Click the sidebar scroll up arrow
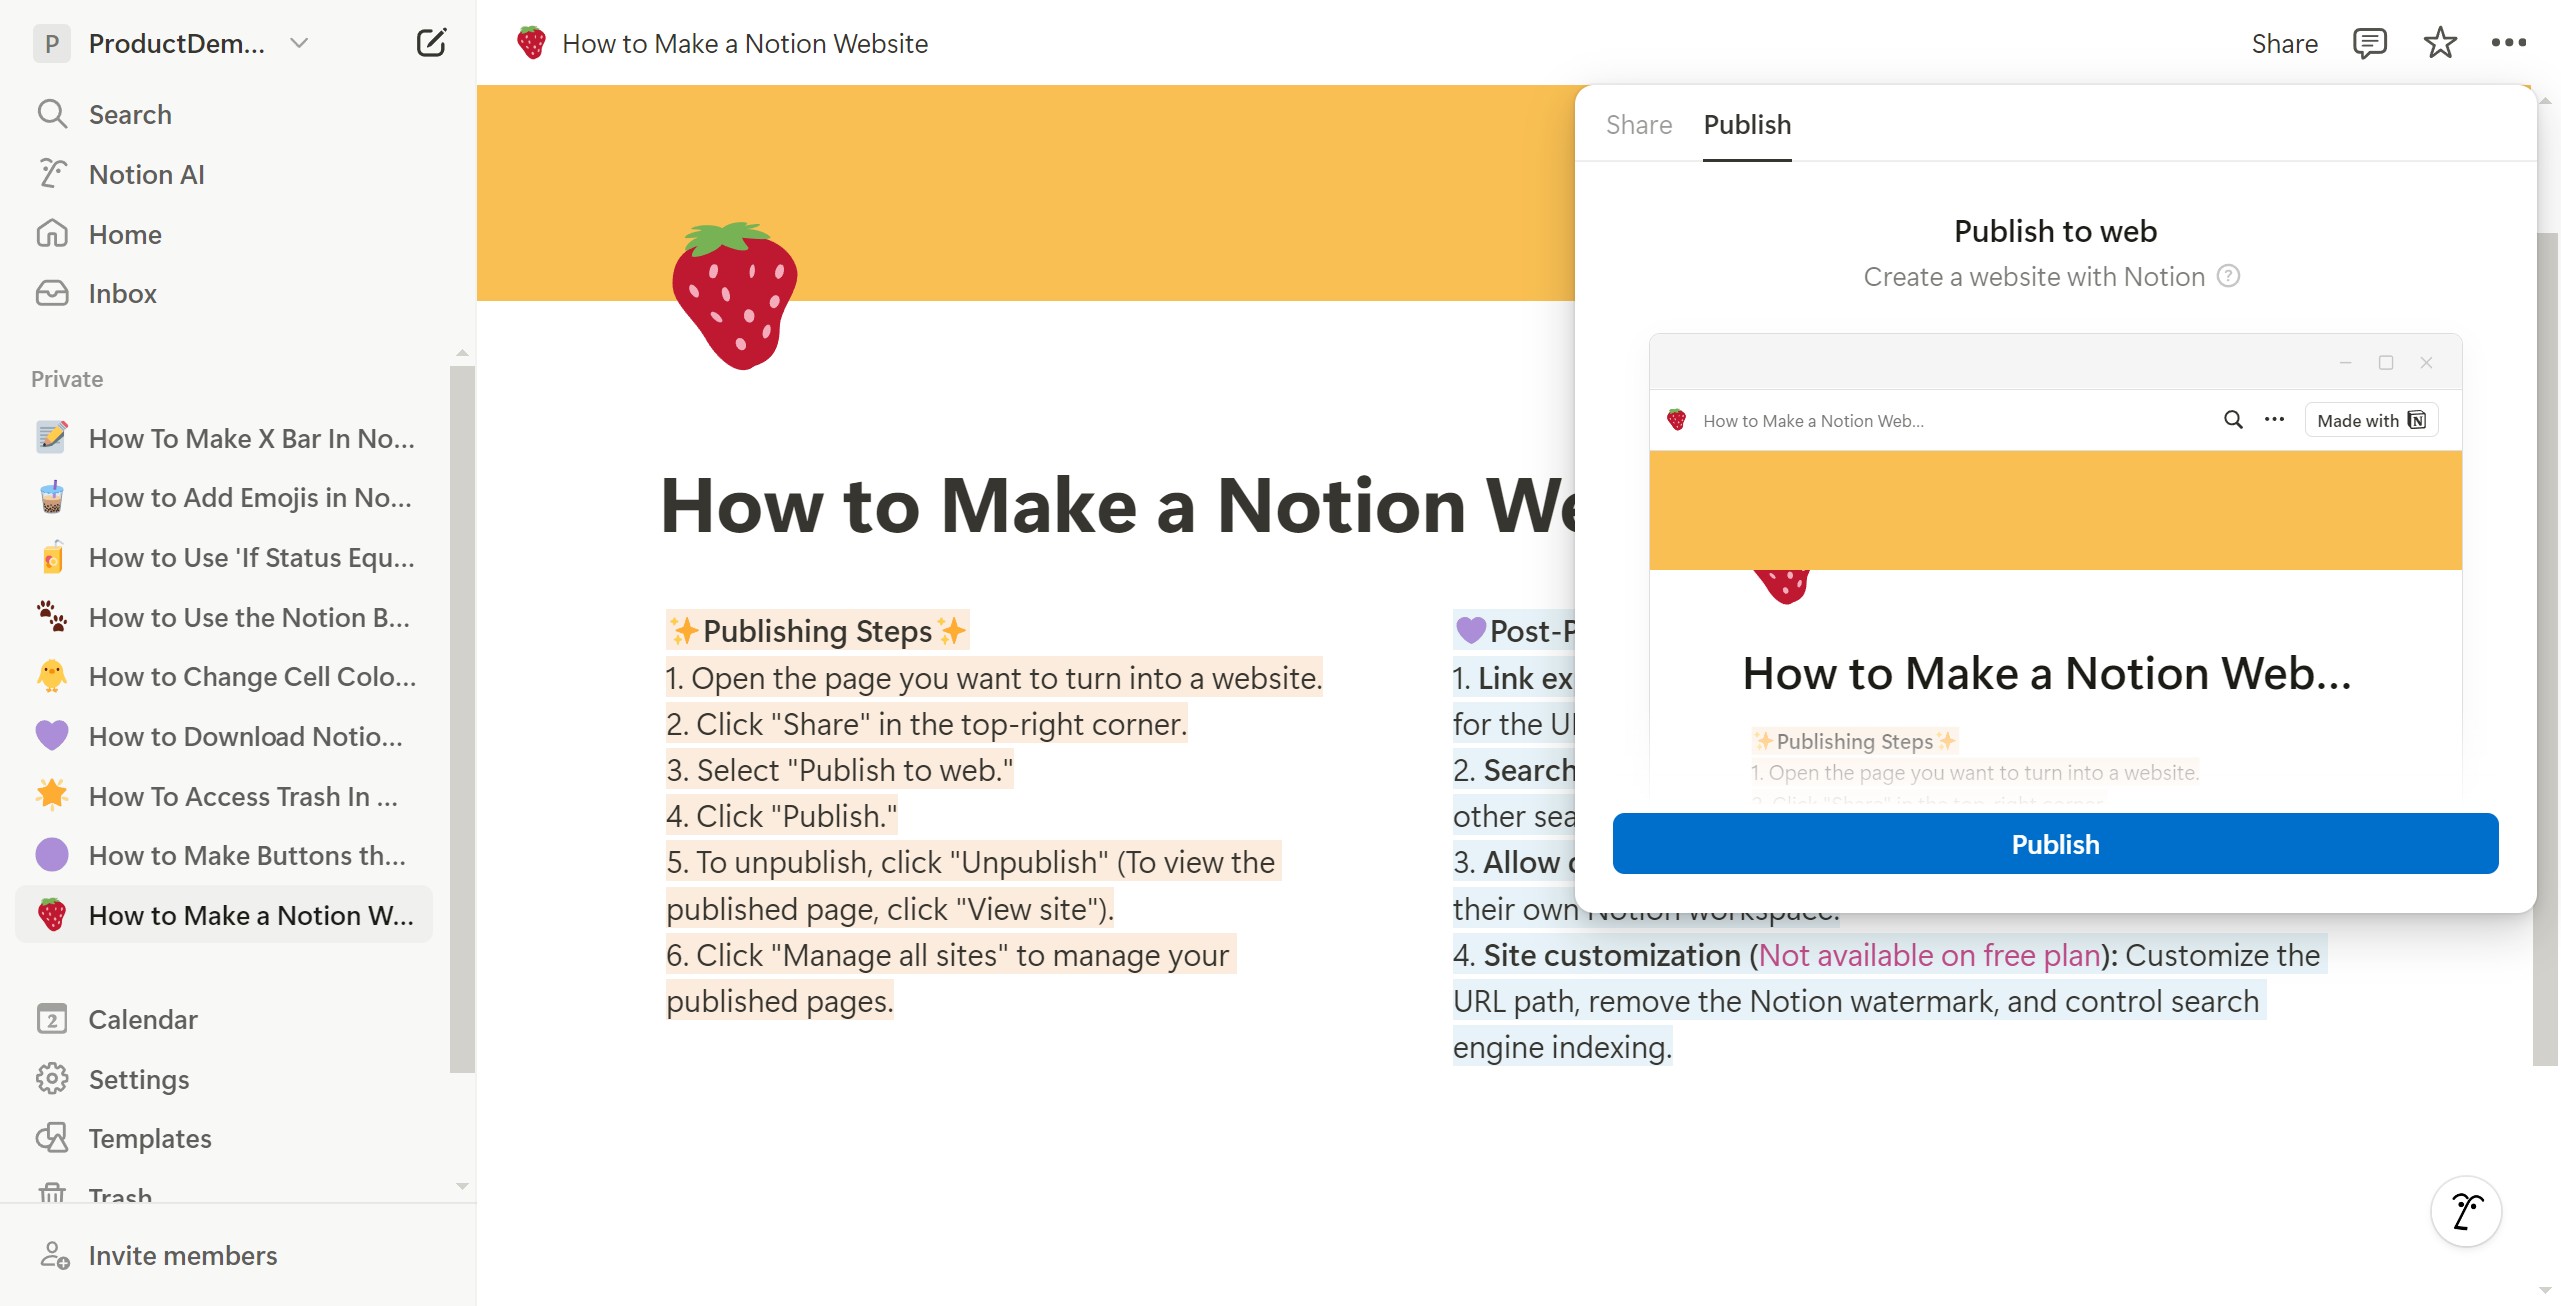The image size is (2561, 1306). pyautogui.click(x=462, y=353)
